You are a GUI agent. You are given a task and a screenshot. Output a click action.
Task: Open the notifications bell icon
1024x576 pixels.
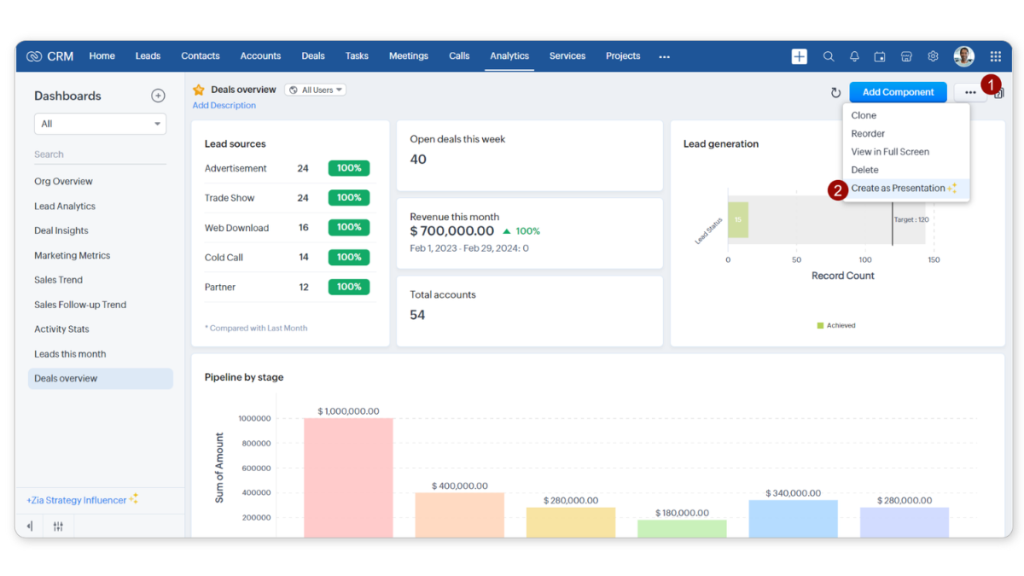pyautogui.click(x=856, y=56)
